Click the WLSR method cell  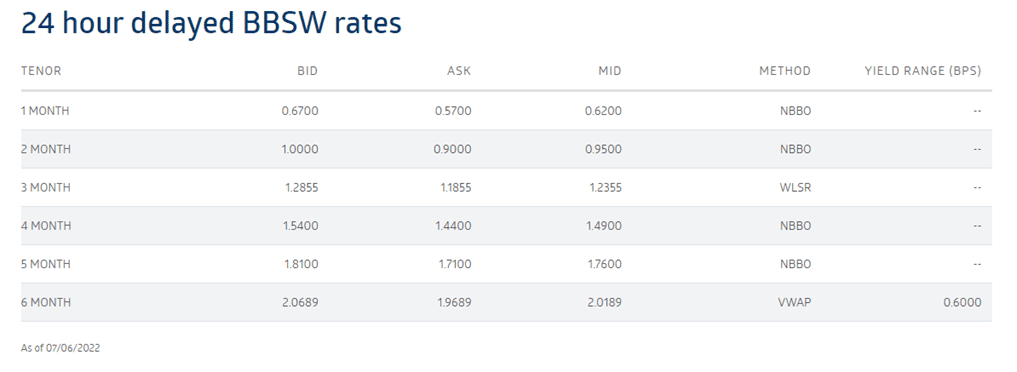[x=796, y=187]
